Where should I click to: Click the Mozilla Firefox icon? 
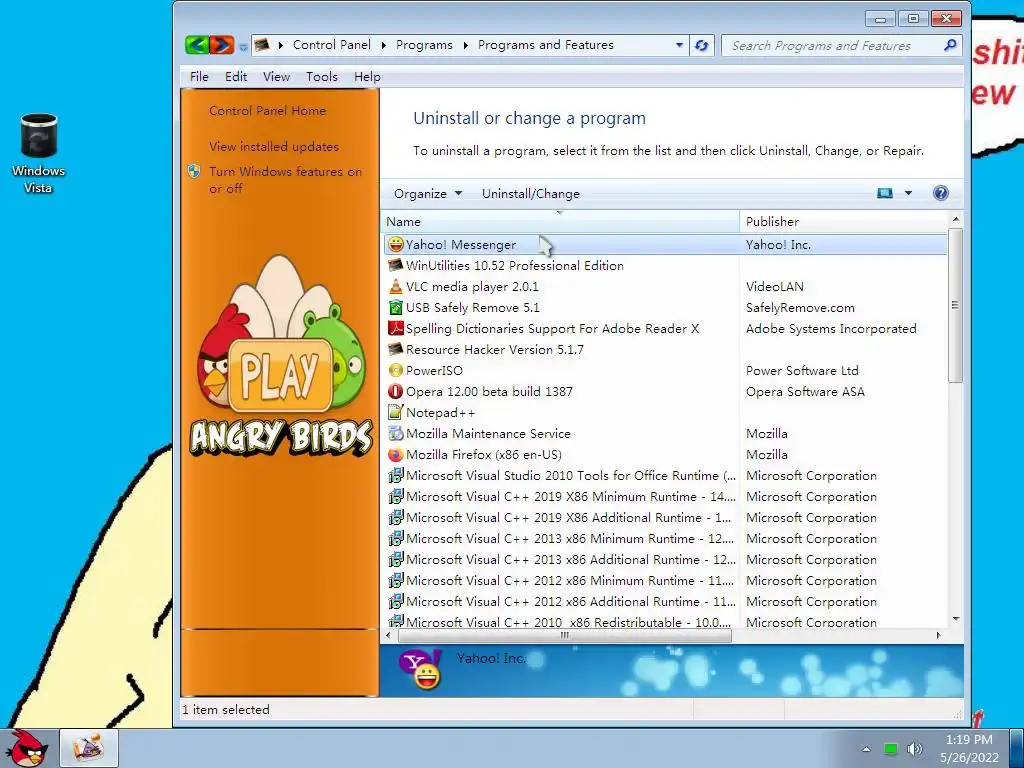point(395,454)
